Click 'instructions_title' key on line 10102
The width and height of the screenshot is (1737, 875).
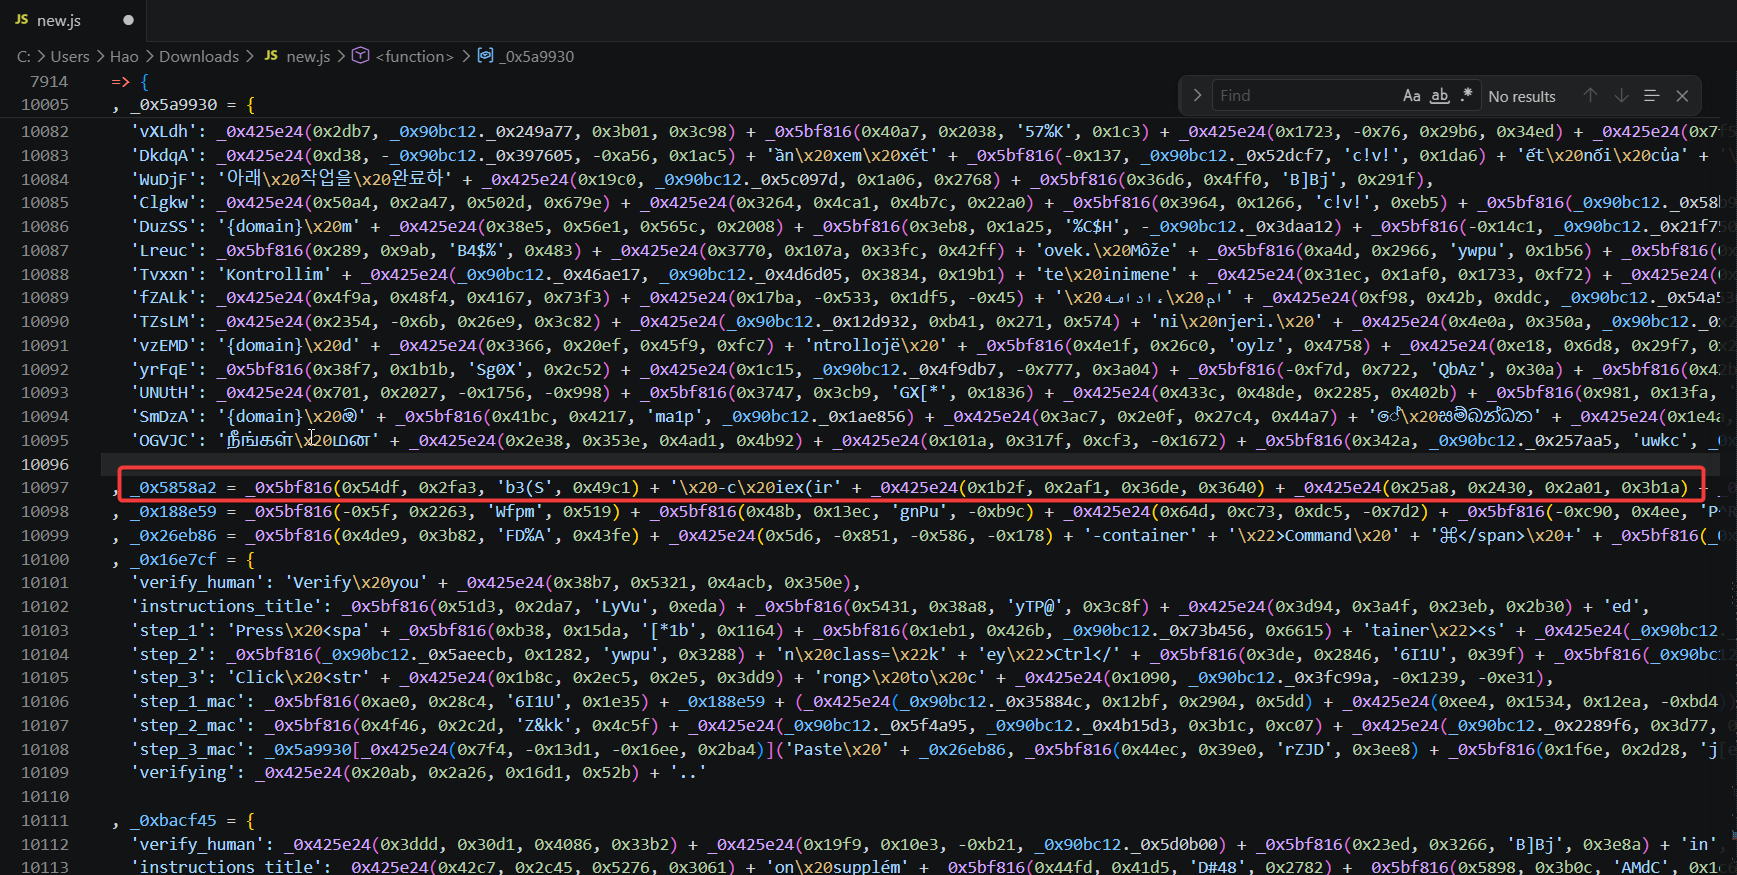coord(226,607)
